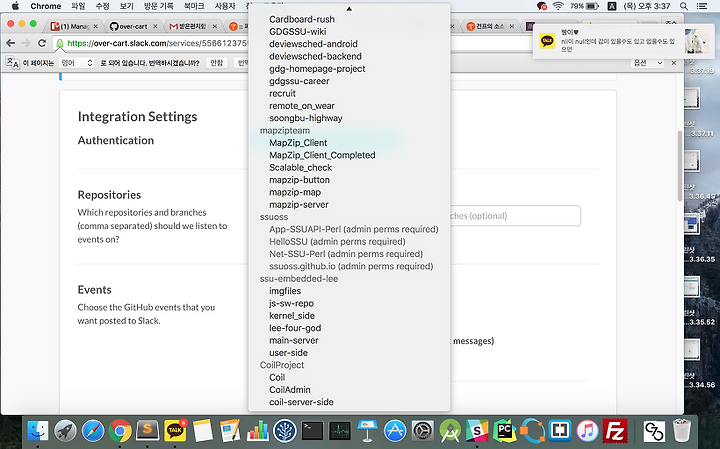Viewport: 720px width, 449px height.
Task: Select gdg-homepage-project repository
Action: pyautogui.click(x=317, y=69)
